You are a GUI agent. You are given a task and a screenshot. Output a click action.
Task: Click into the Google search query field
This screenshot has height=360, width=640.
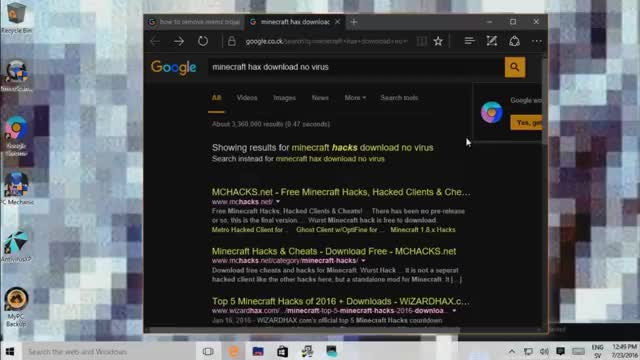(x=356, y=67)
